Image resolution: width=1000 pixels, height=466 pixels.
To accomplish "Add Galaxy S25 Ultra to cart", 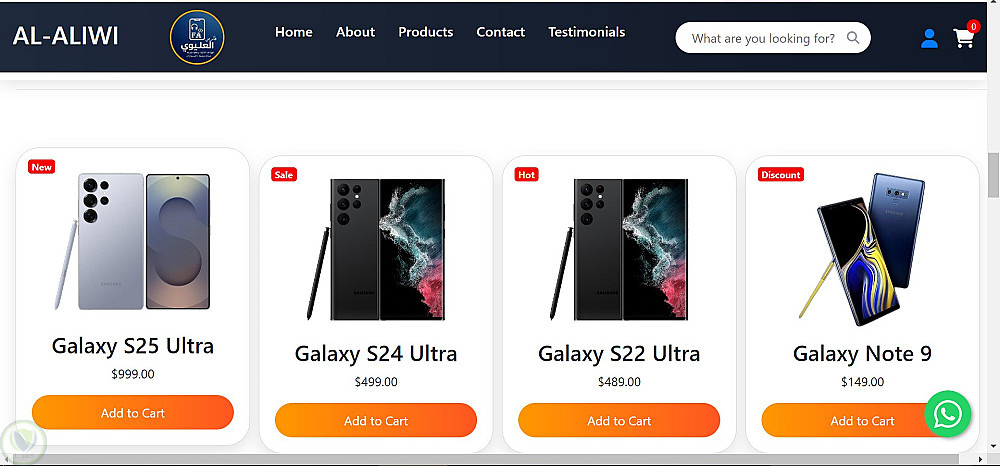I will point(133,413).
